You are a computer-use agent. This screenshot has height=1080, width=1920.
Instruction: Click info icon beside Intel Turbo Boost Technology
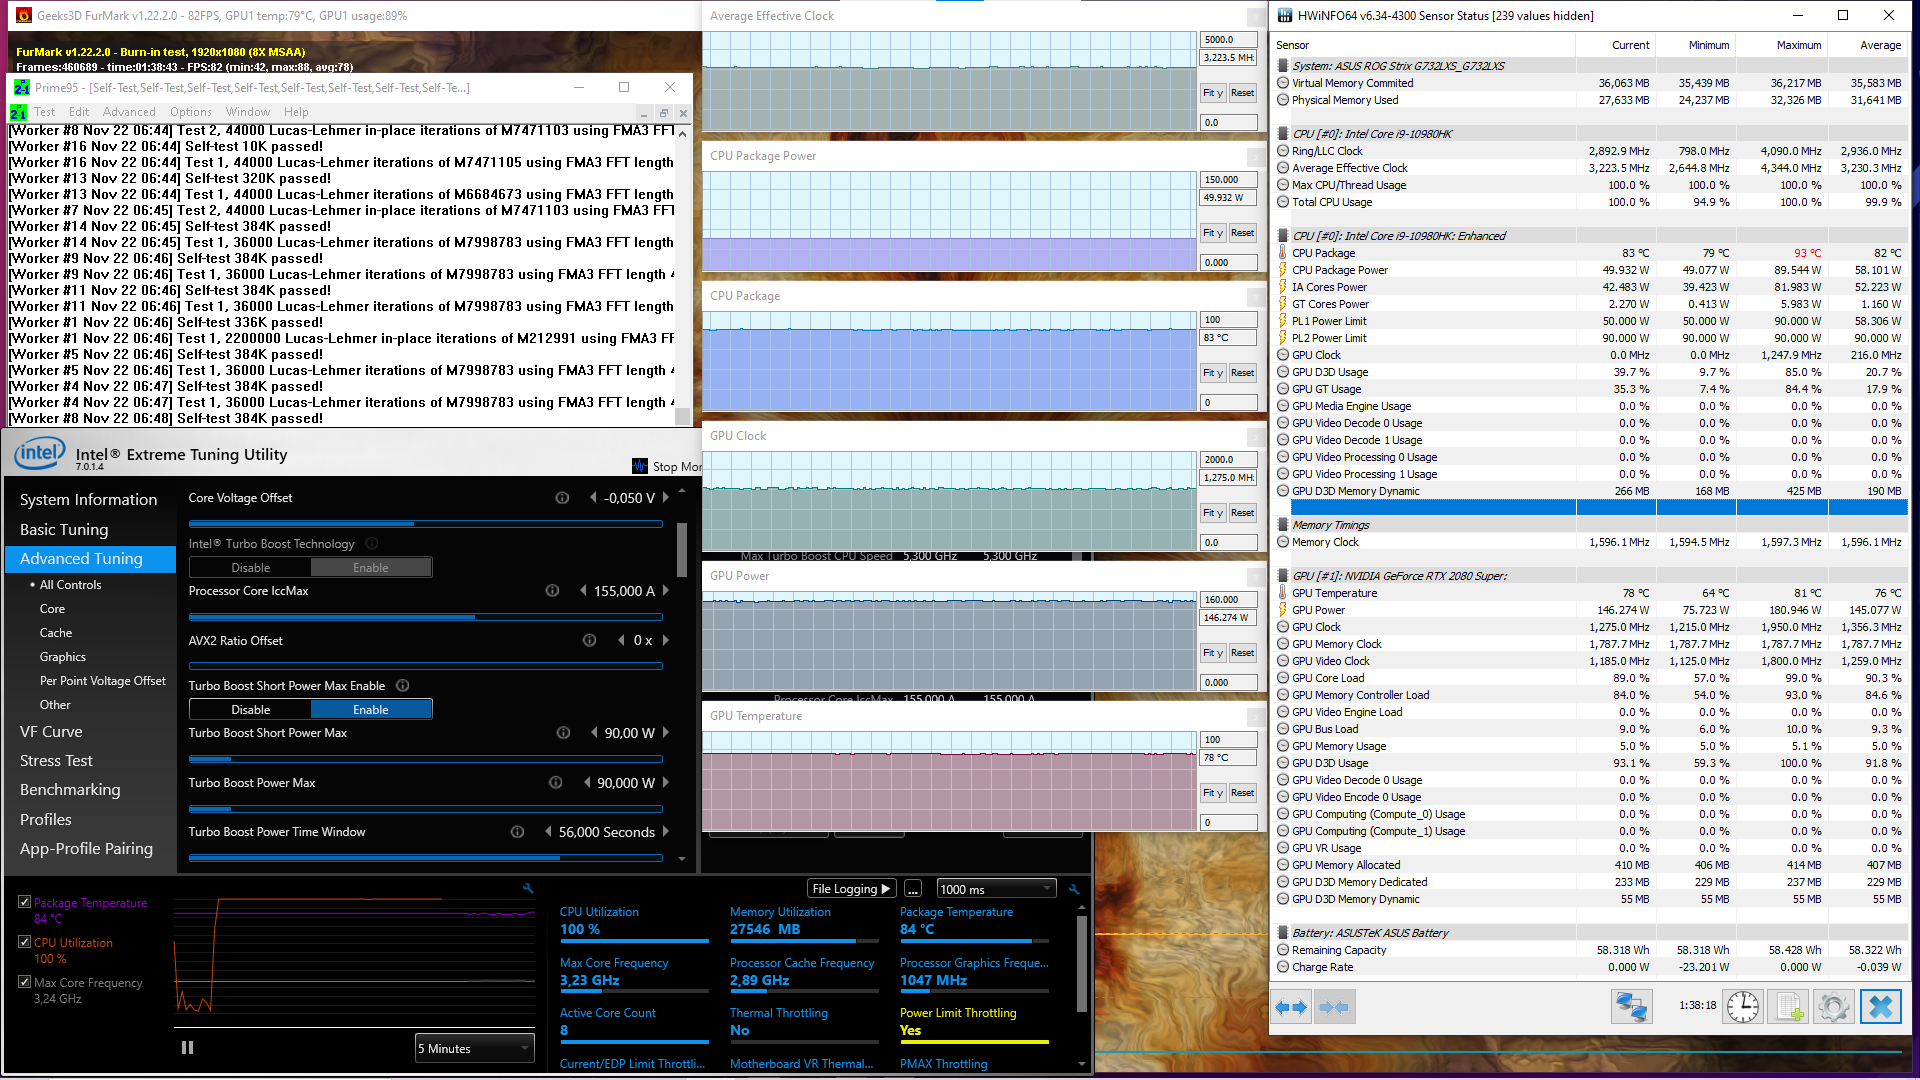point(372,544)
